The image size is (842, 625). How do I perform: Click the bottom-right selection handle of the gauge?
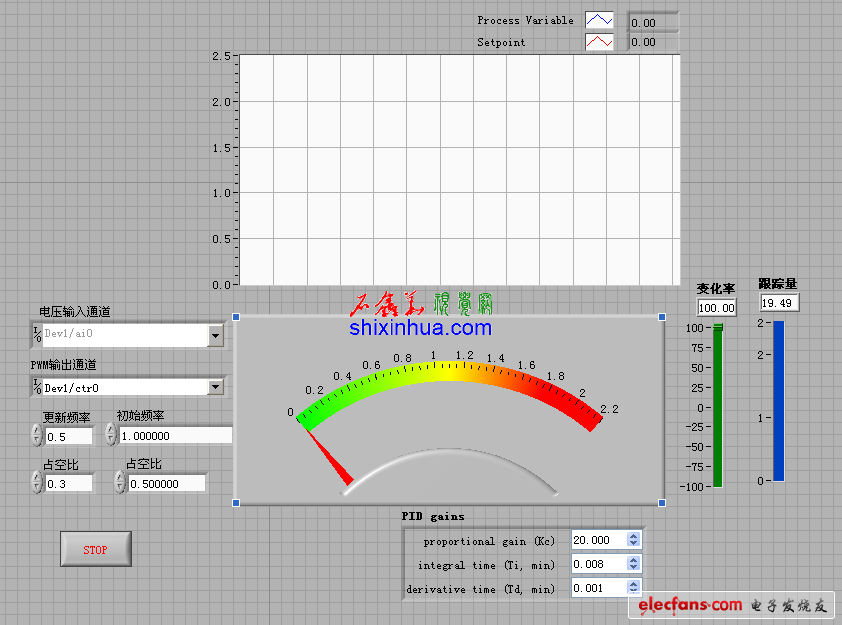(662, 502)
